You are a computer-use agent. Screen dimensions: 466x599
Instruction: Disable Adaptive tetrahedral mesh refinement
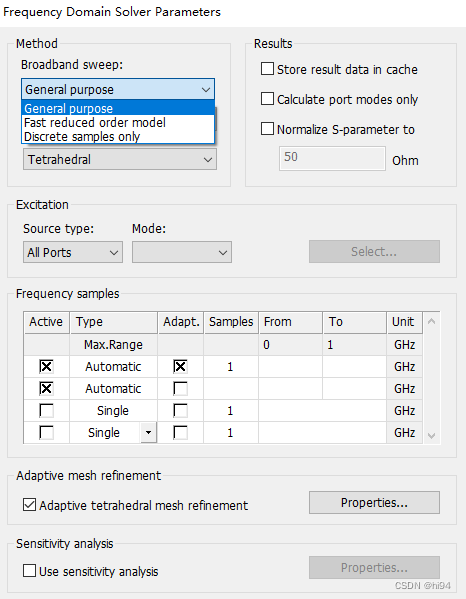coord(29,505)
